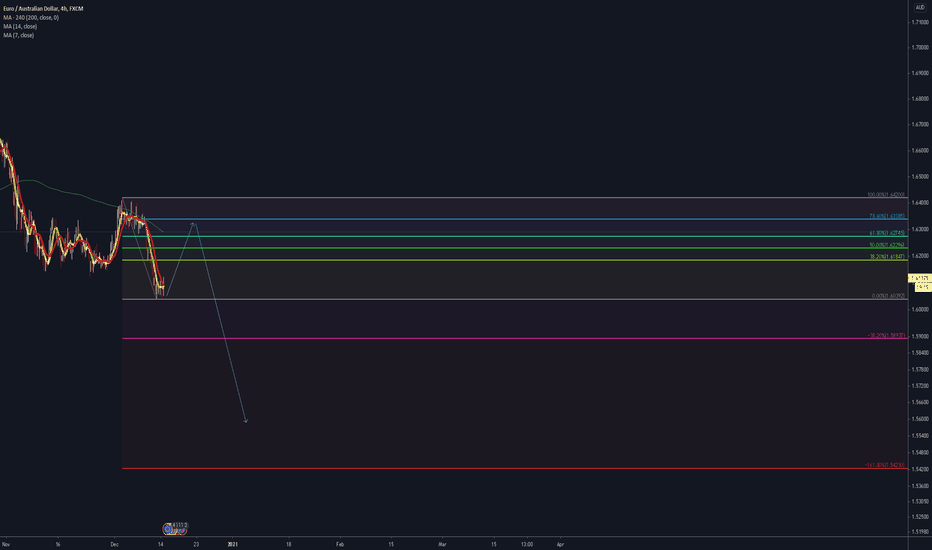Select the green 50.00% Fibonacci level line
Image resolution: width=932 pixels, height=550 pixels.
[515, 248]
